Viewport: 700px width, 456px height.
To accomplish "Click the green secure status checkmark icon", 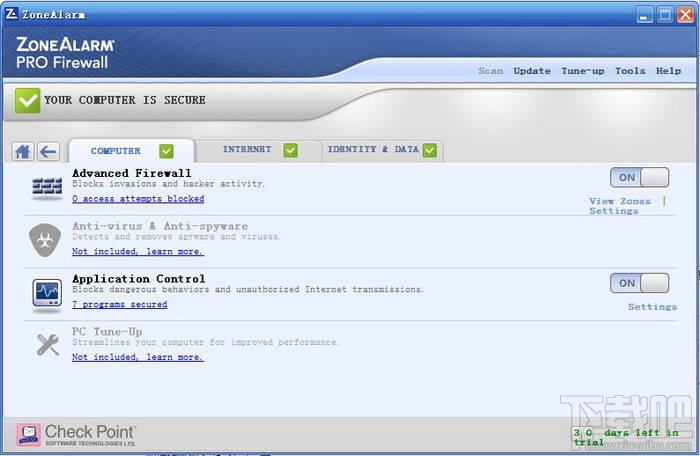I will [x=27, y=100].
